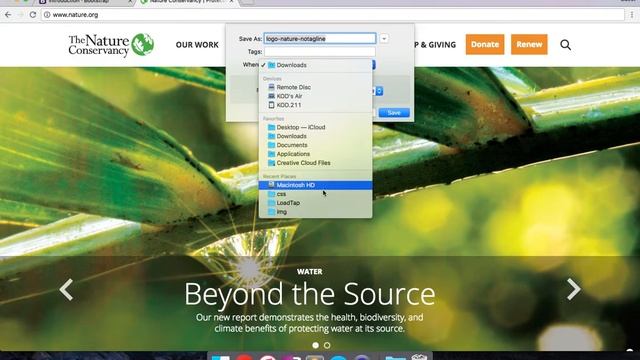
Task: Select the LoadTap recent folder
Action: (x=316, y=203)
